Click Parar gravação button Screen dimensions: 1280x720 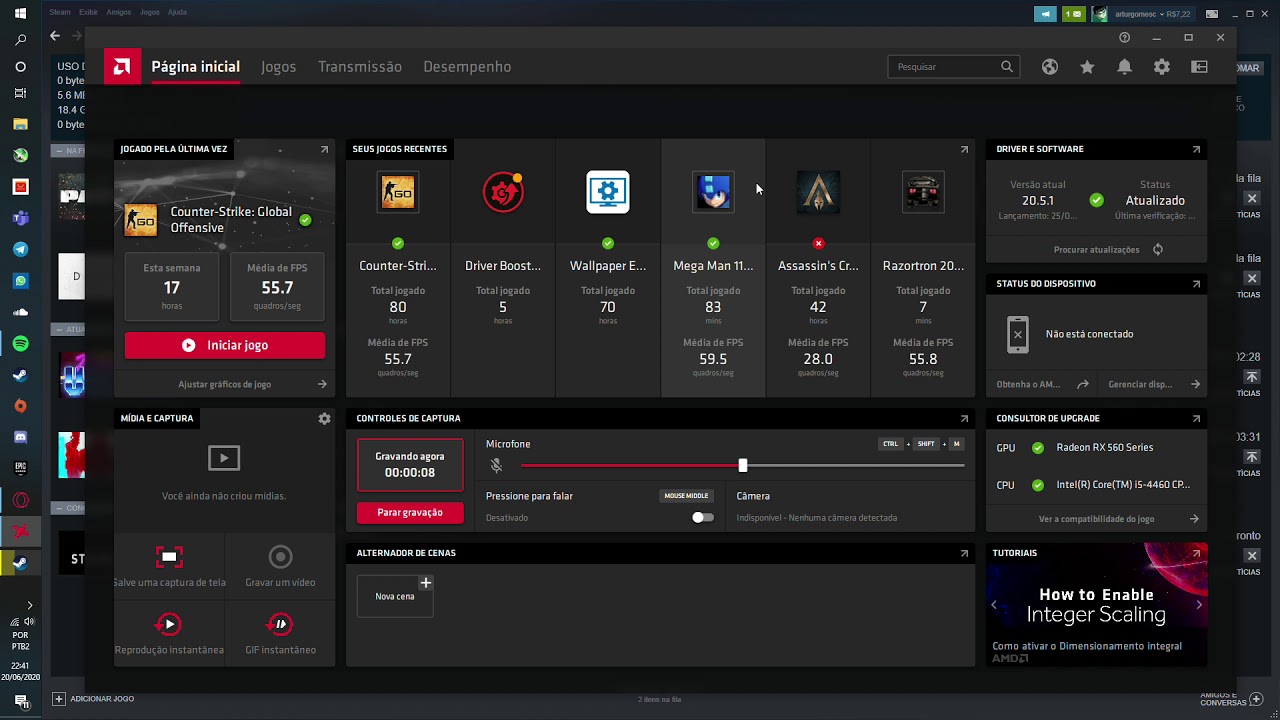[x=410, y=512]
